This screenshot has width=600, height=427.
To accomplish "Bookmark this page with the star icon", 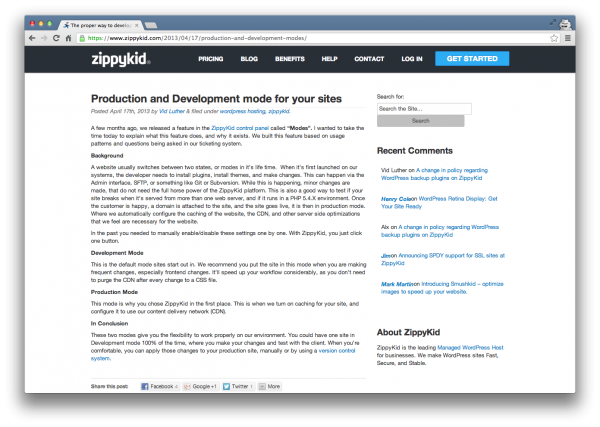I will point(553,38).
